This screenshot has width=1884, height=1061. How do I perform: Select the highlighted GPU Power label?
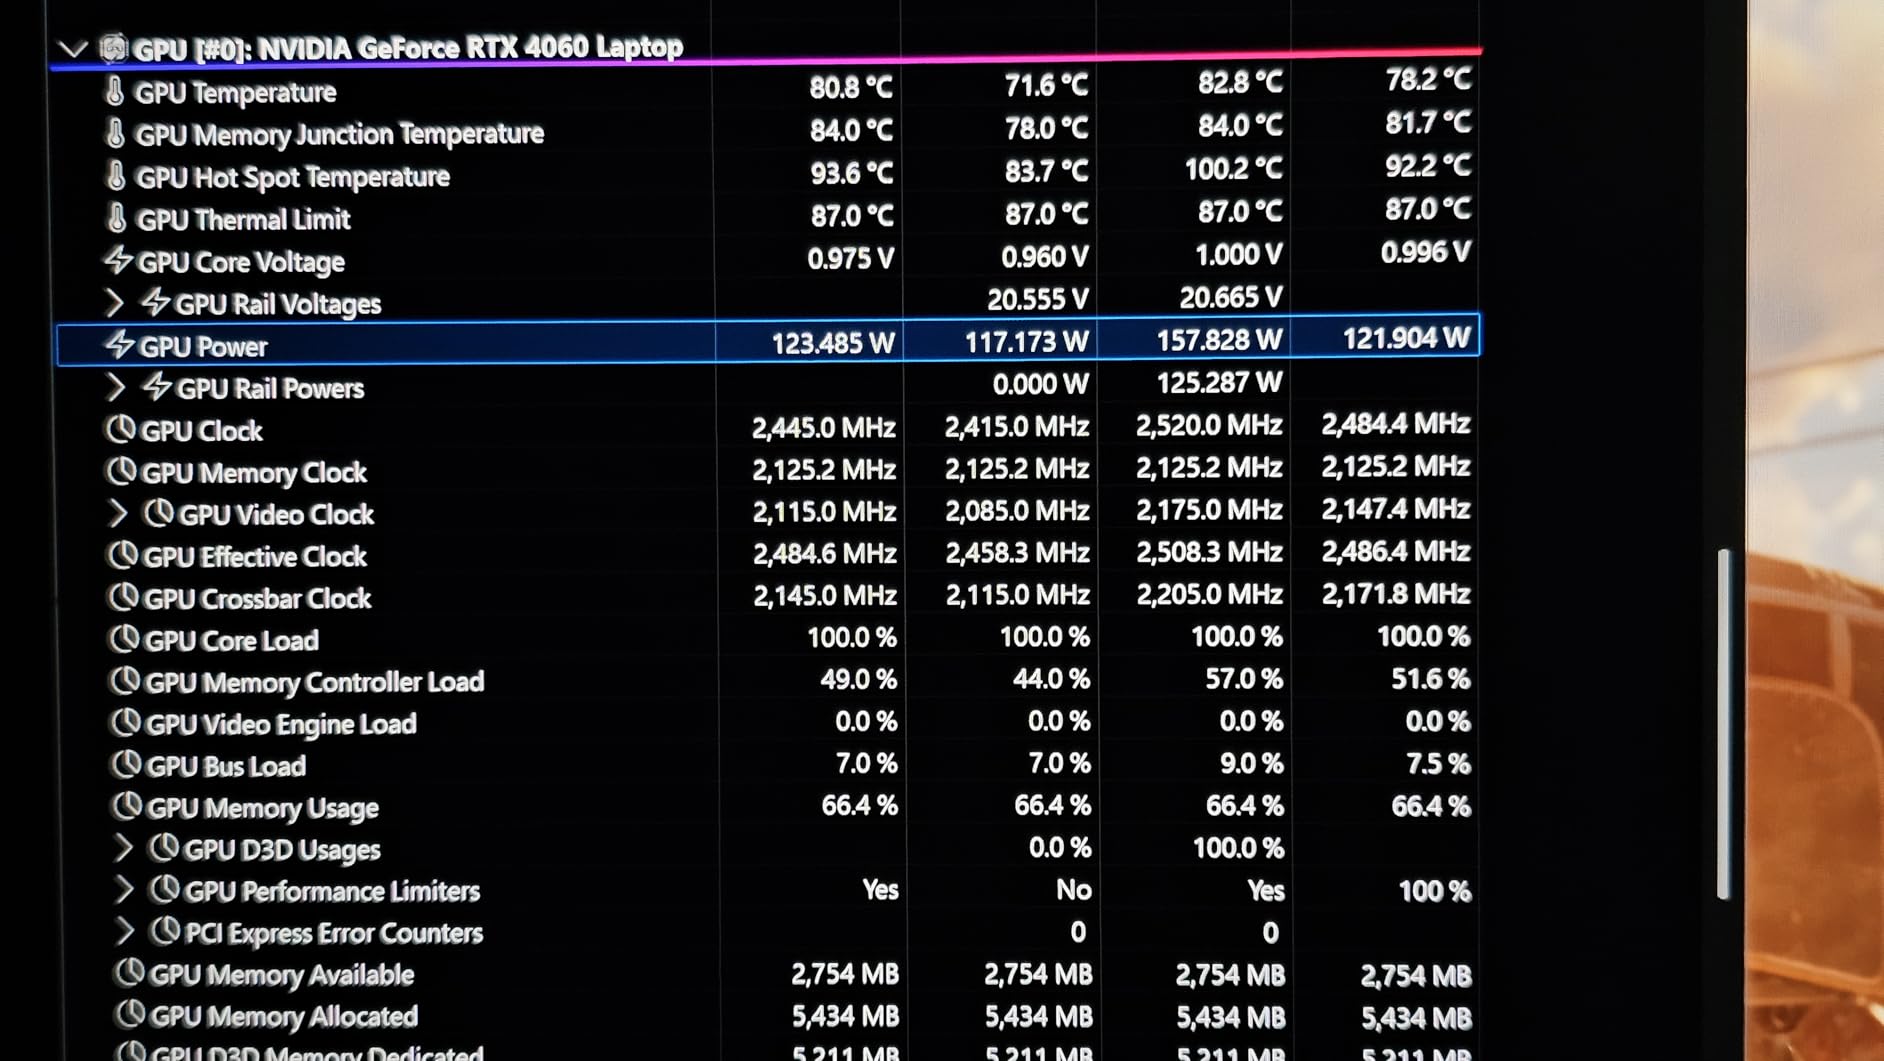click(204, 347)
